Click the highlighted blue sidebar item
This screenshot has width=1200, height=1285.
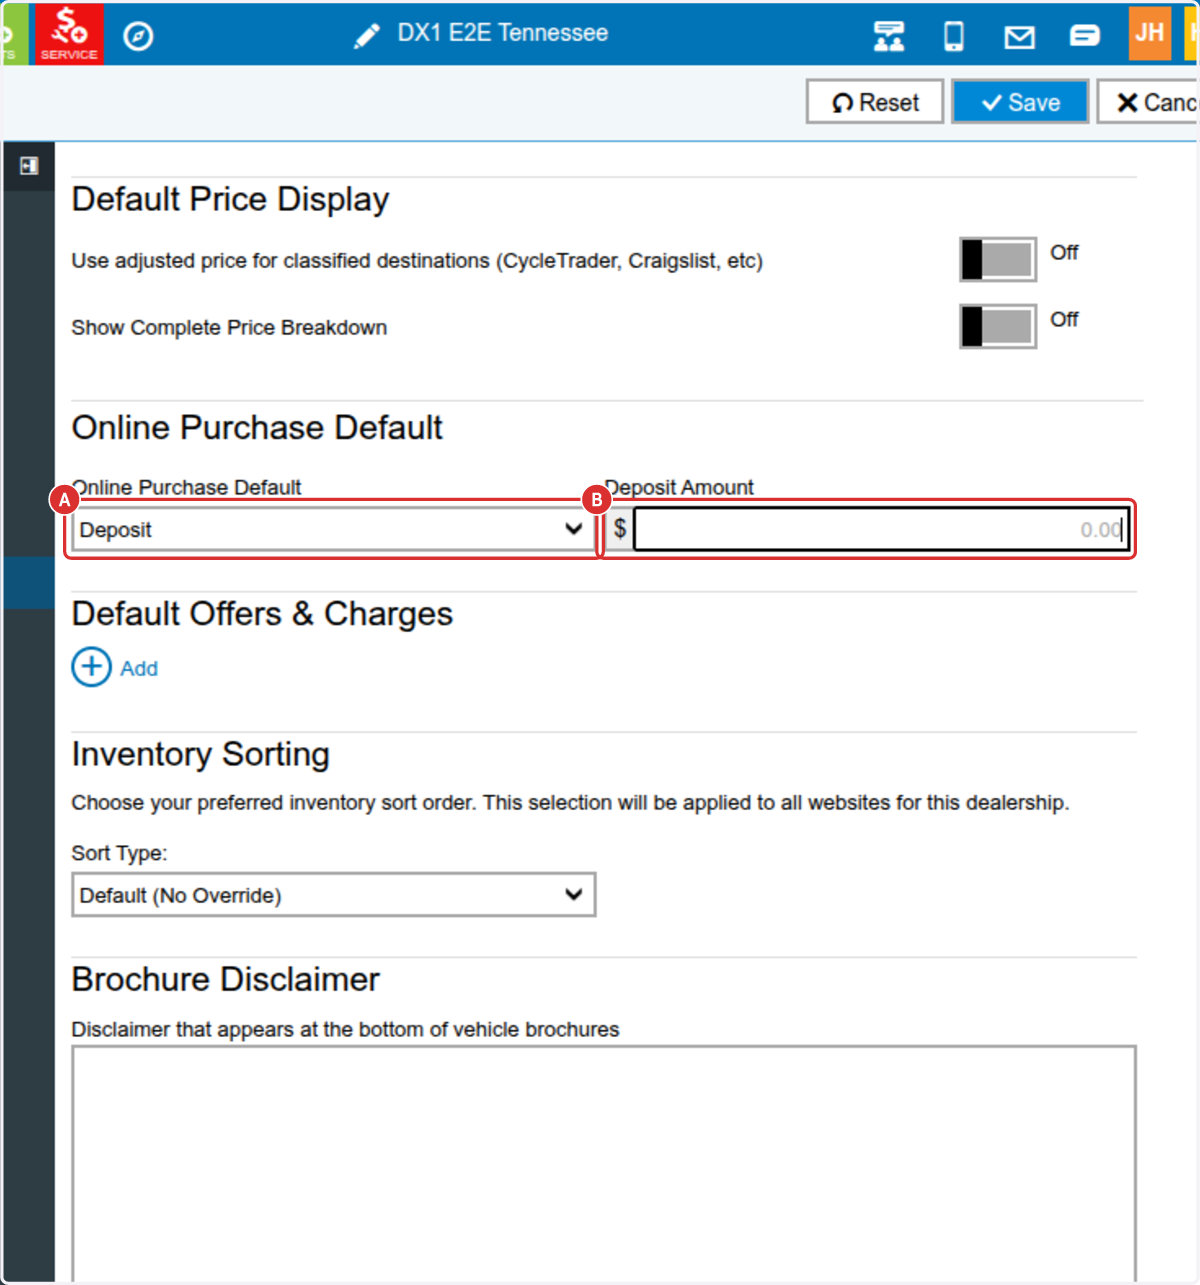click(x=29, y=583)
